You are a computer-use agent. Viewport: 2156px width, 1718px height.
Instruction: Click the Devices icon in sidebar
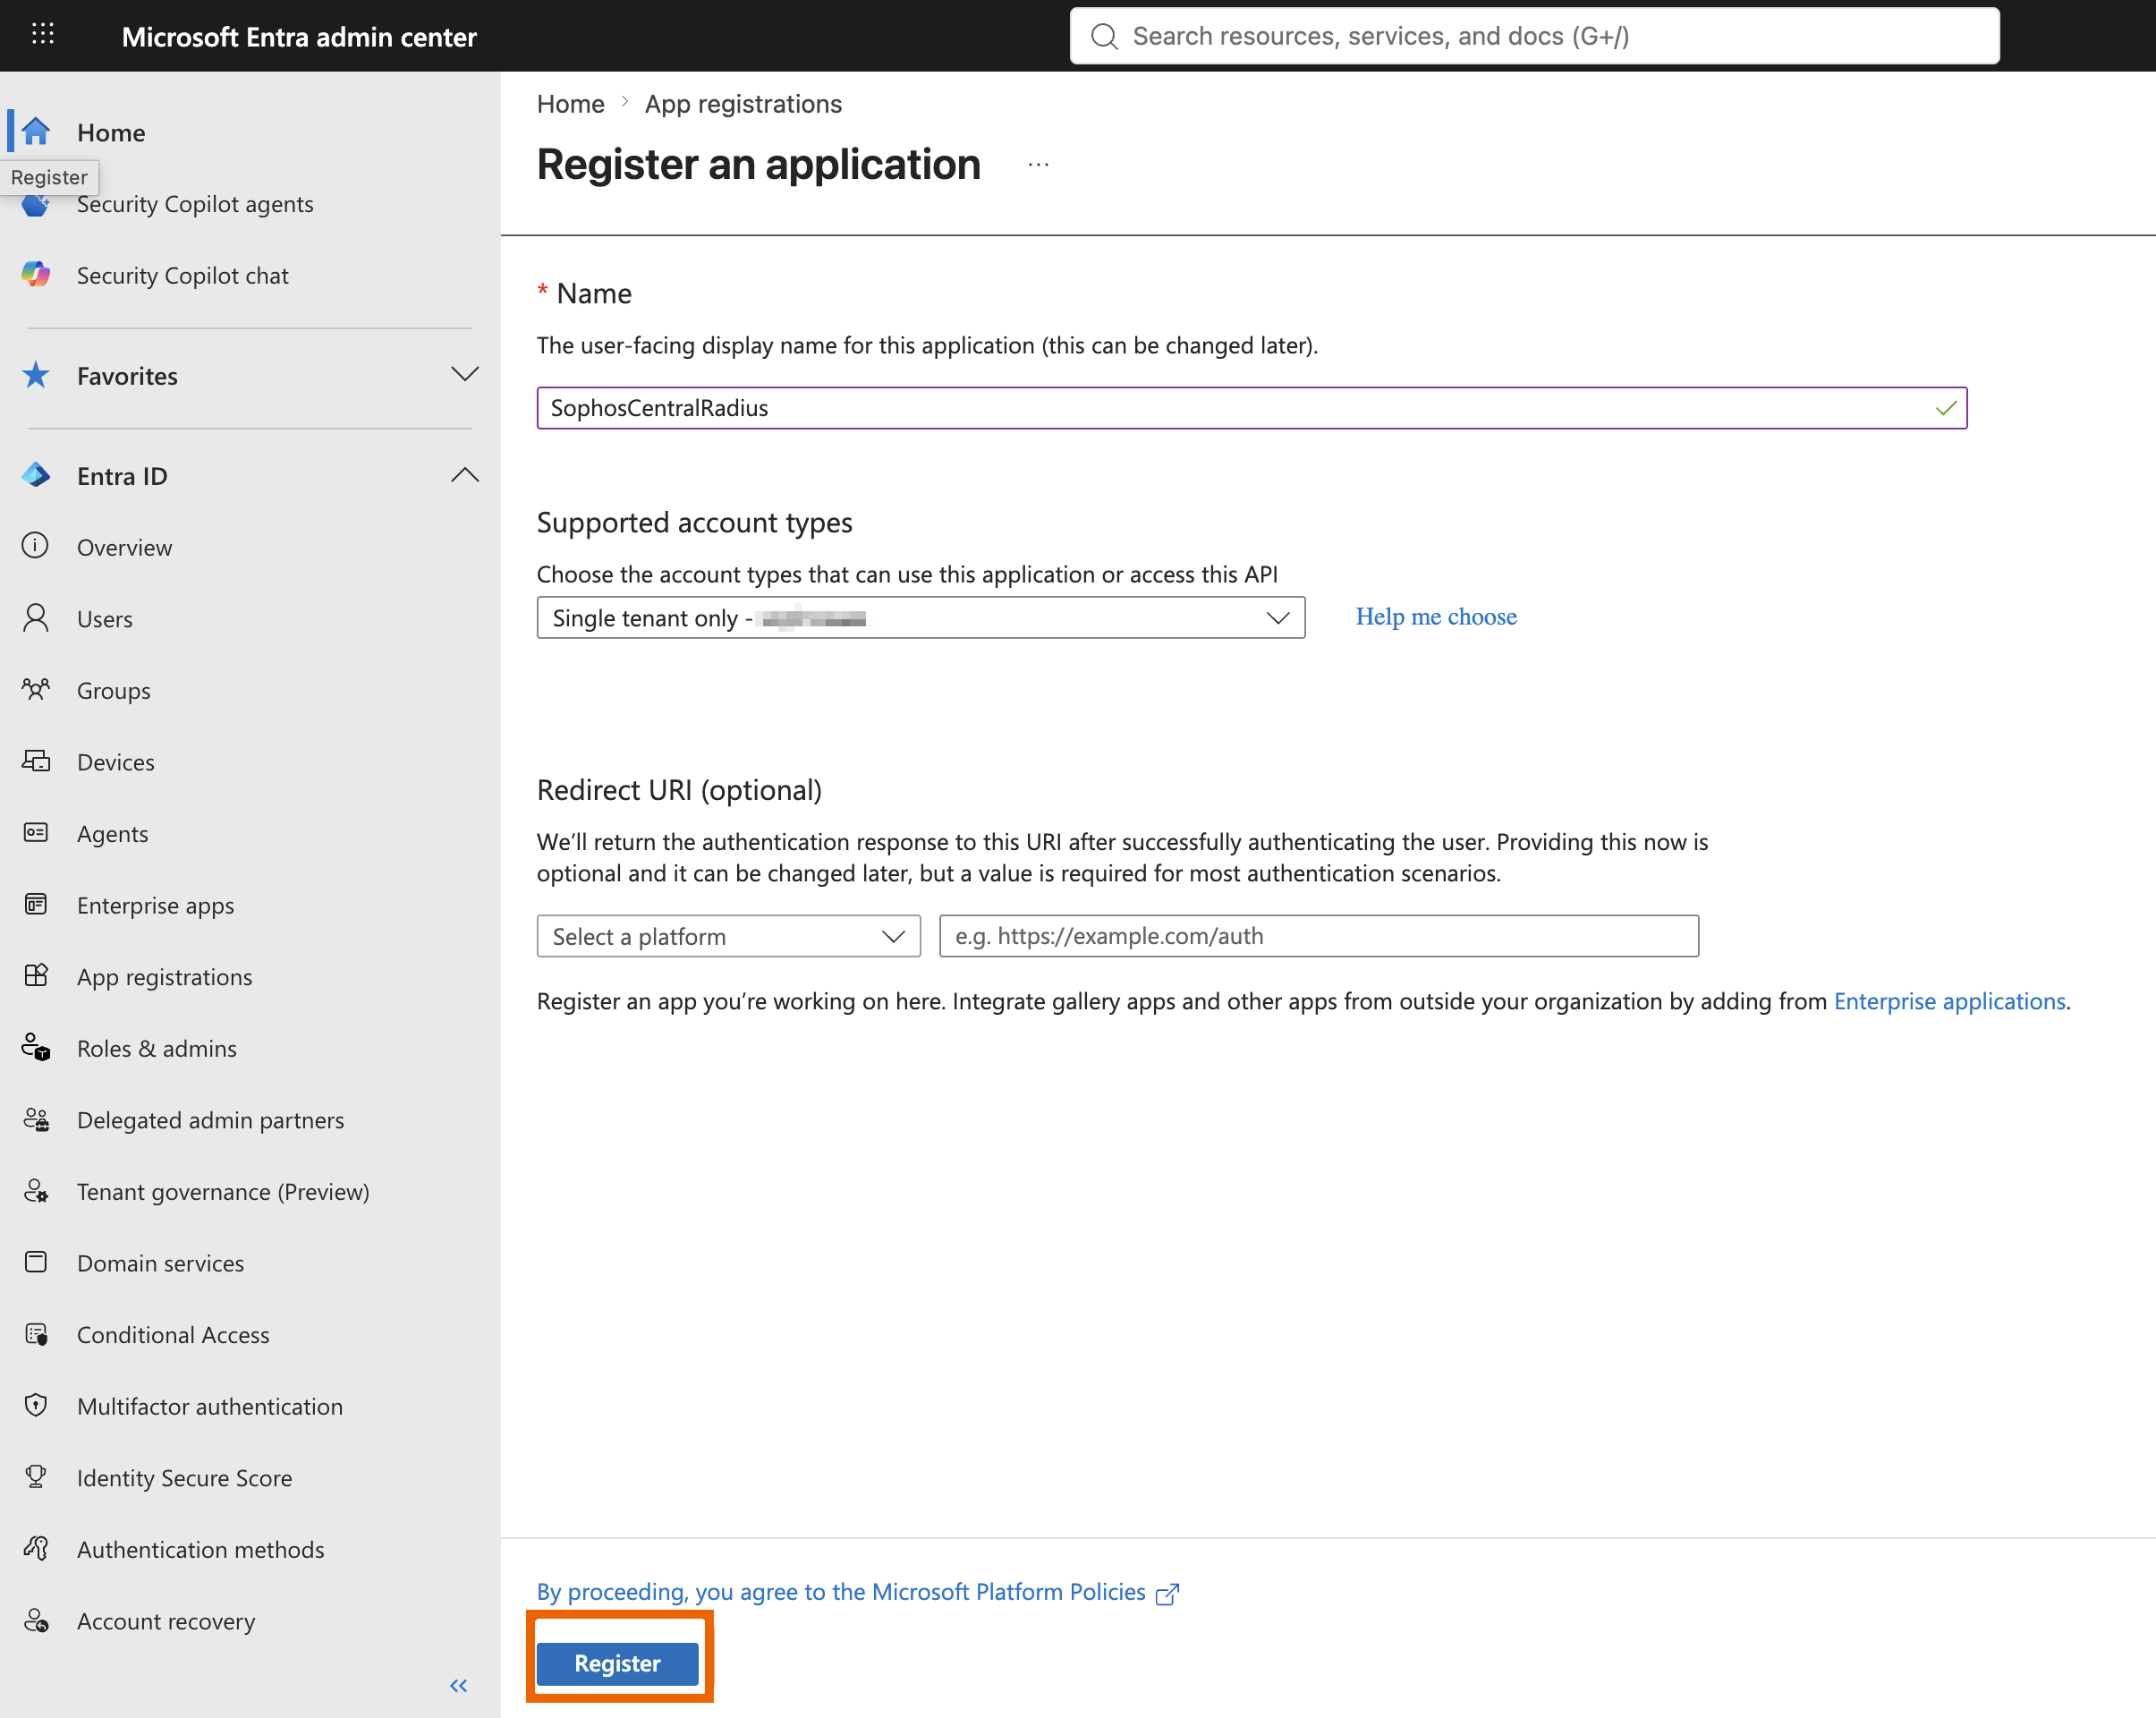pos(36,762)
